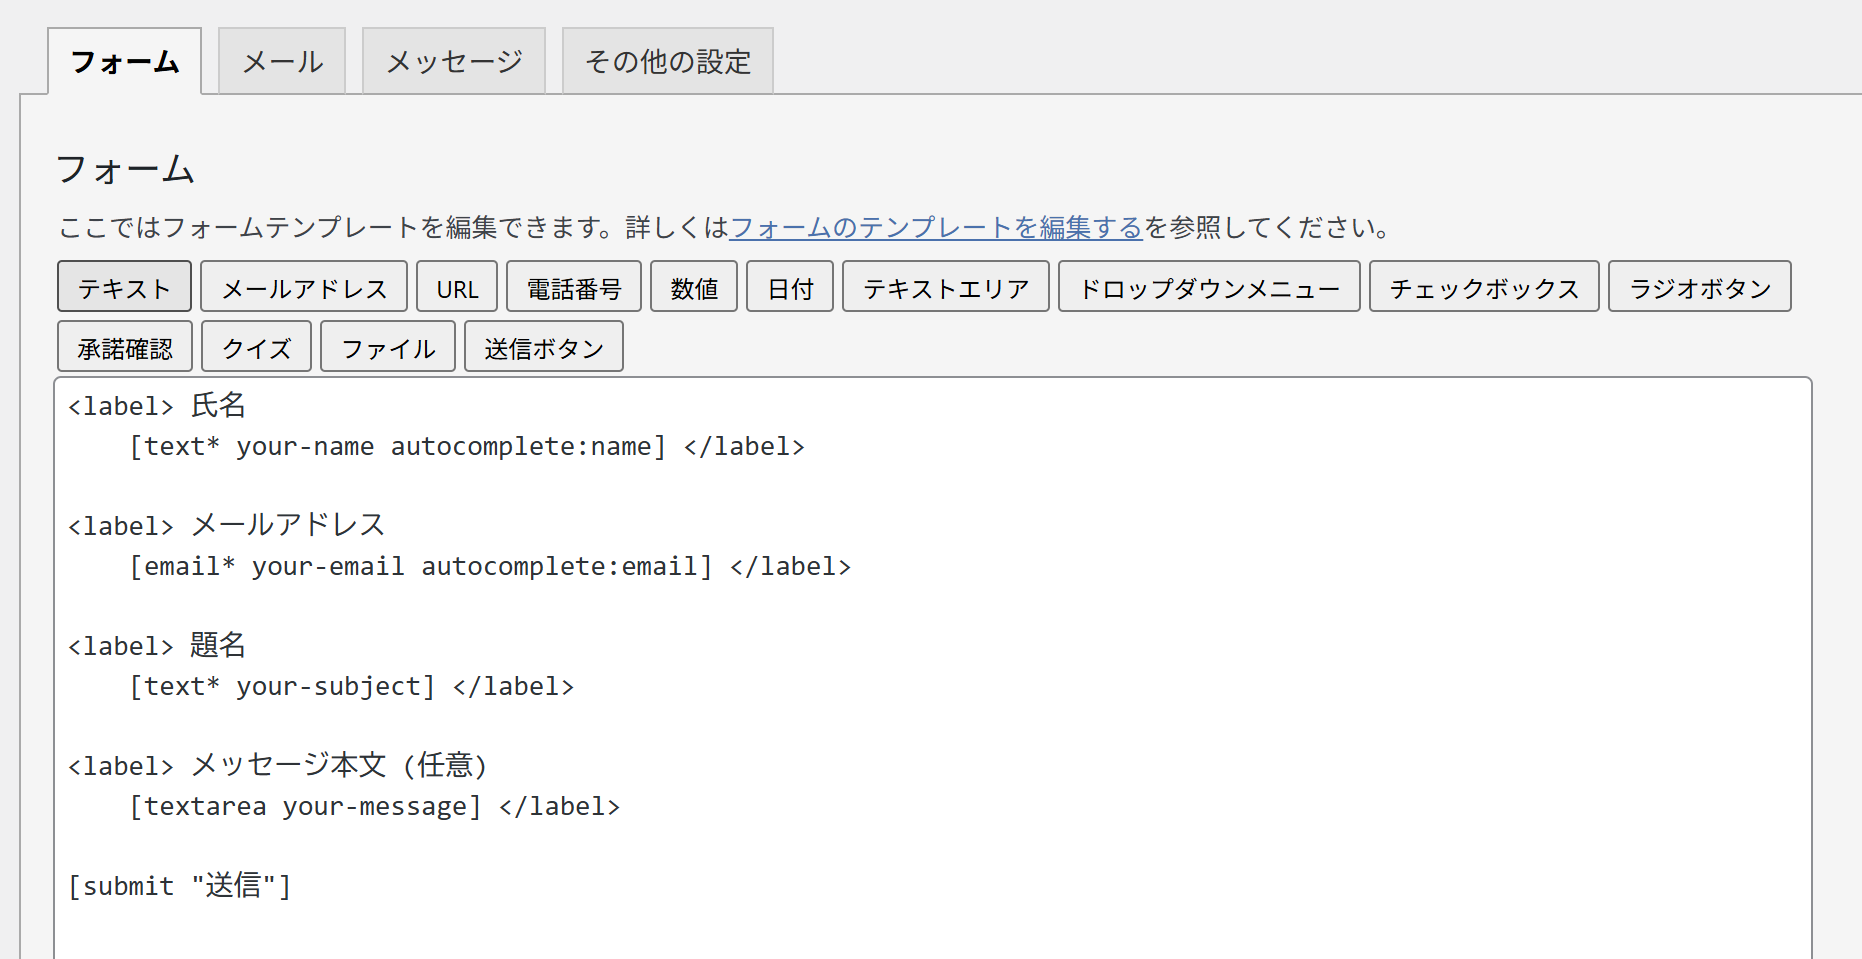1862x959 pixels.
Task: Insert a 送信ボタン submit tag
Action: tap(544, 348)
